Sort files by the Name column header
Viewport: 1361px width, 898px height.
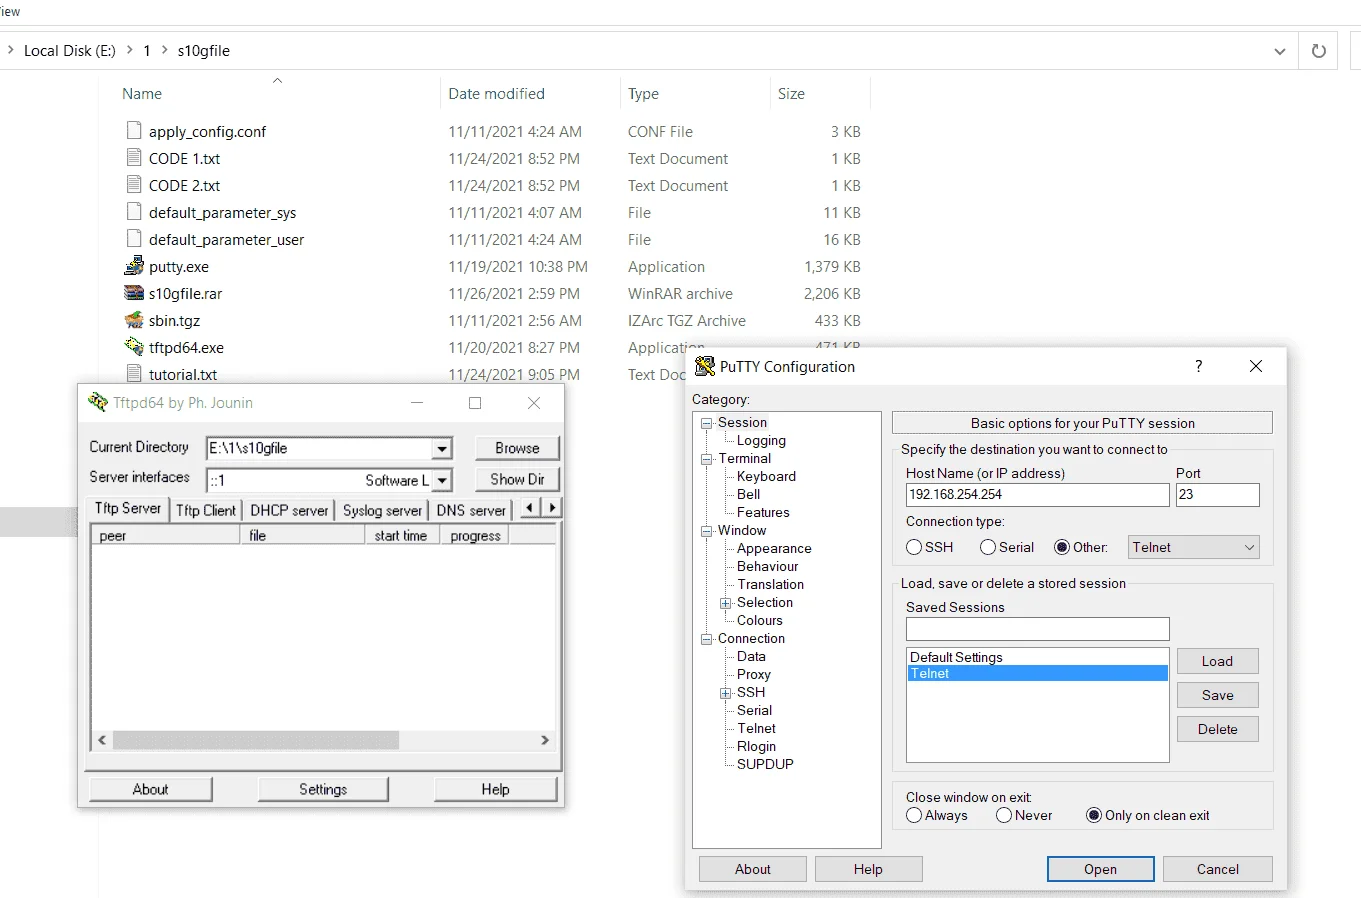pos(142,93)
